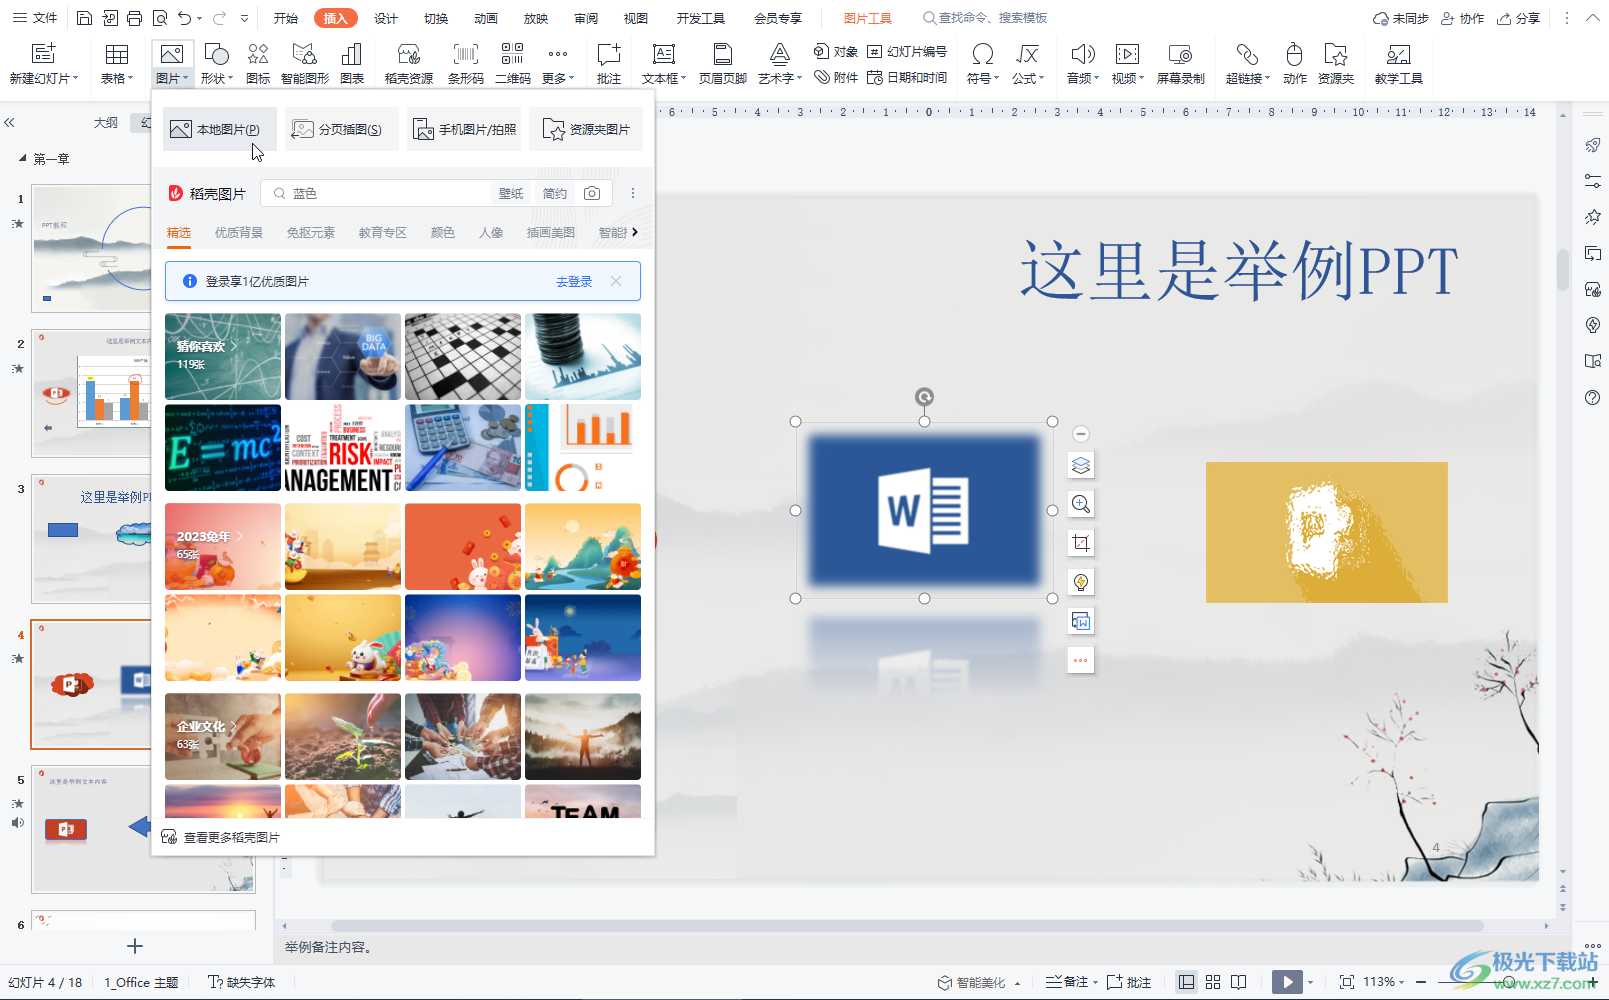Insert a 二维码 QR code
Image resolution: width=1609 pixels, height=1000 pixels.
pyautogui.click(x=513, y=63)
